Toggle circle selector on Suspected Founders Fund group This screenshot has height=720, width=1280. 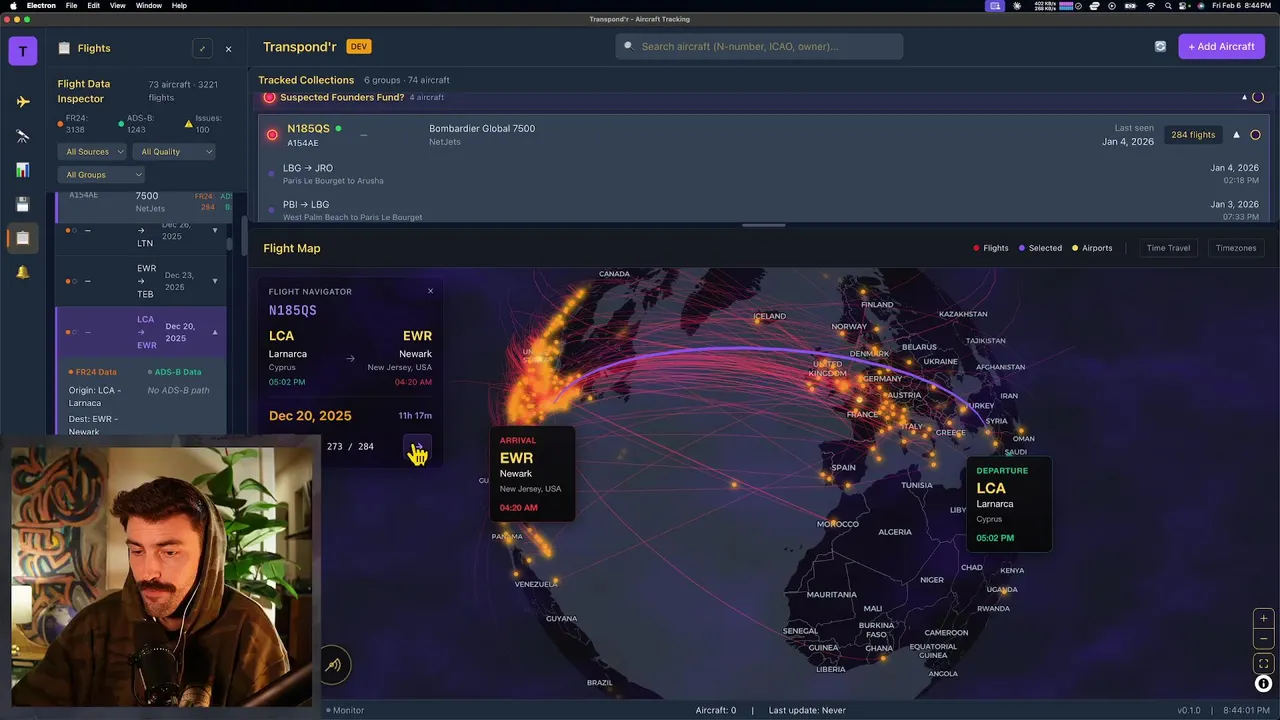click(1258, 97)
